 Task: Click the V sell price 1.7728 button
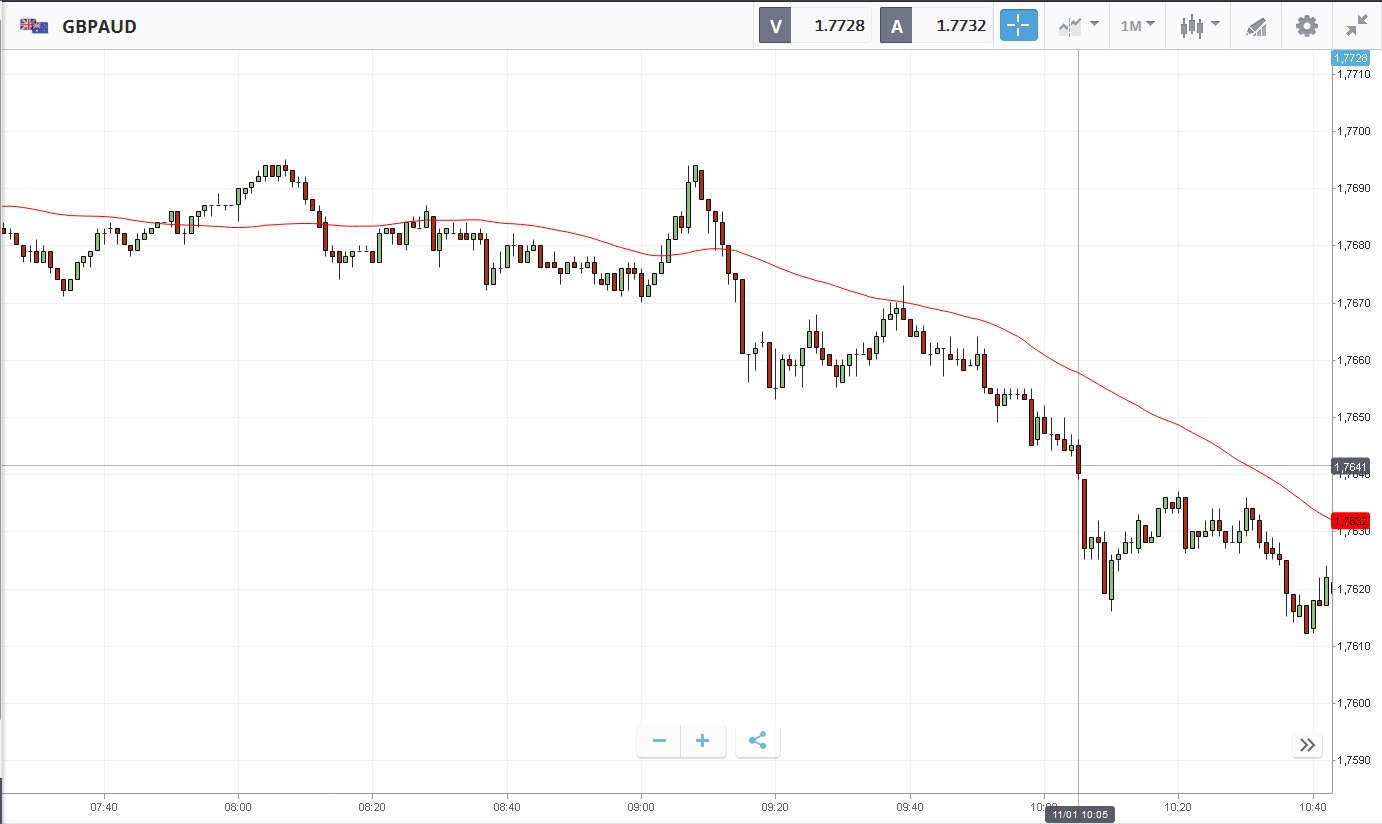tap(816, 26)
